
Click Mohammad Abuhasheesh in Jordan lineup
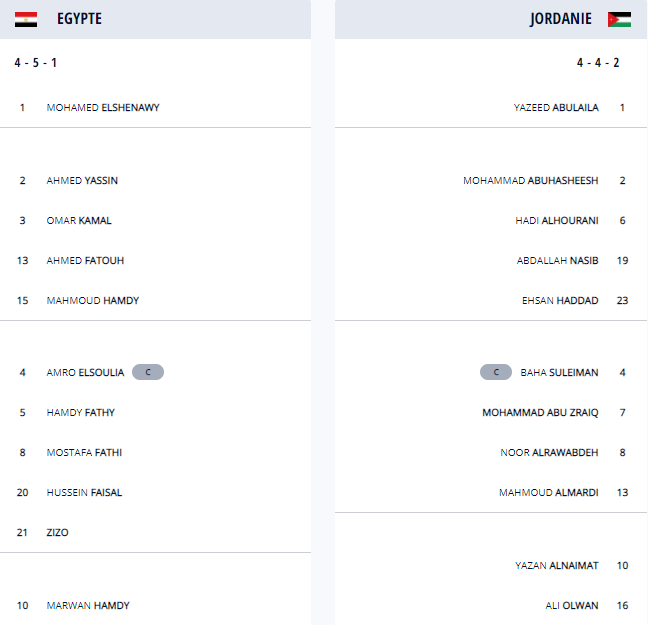(531, 181)
